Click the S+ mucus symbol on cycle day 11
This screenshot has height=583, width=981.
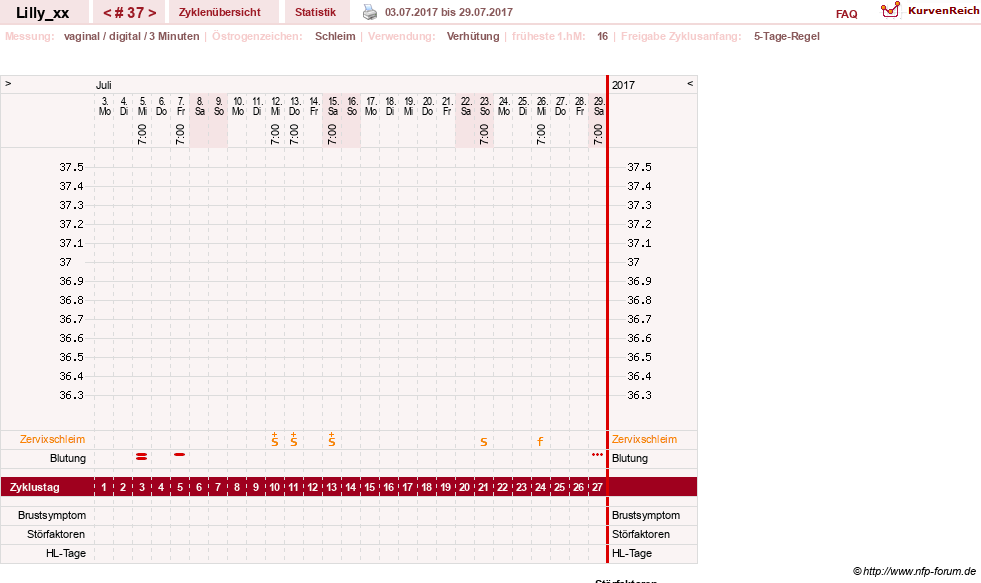293,439
